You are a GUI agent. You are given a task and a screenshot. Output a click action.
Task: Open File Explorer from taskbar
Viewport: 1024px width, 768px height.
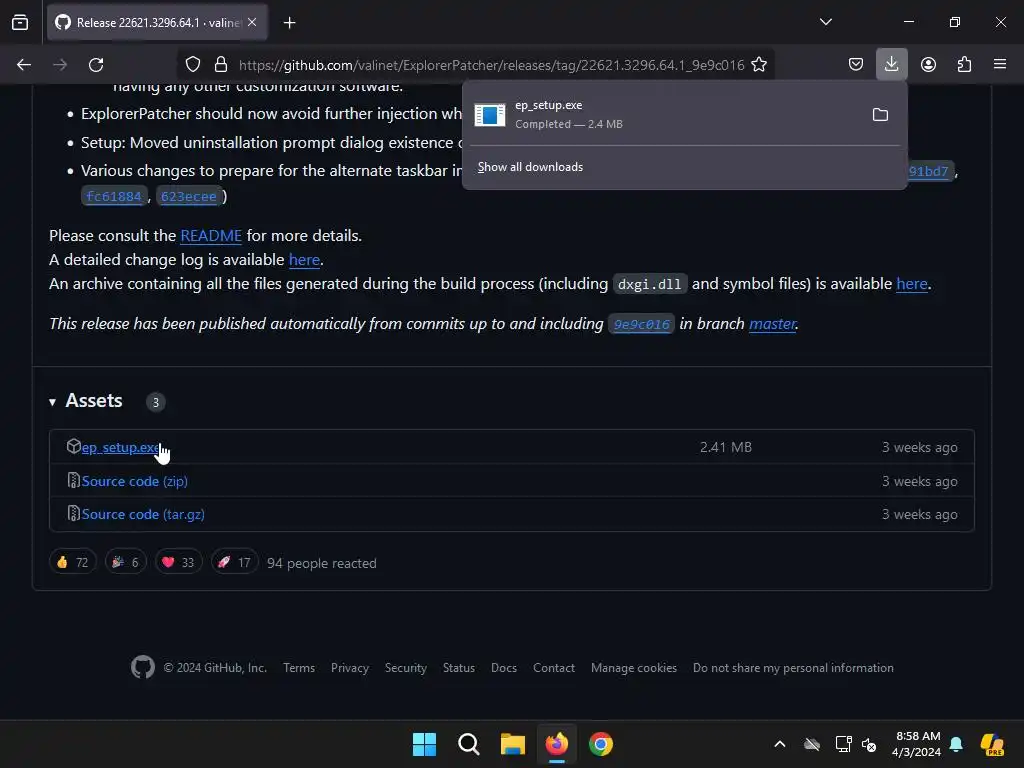[513, 744]
